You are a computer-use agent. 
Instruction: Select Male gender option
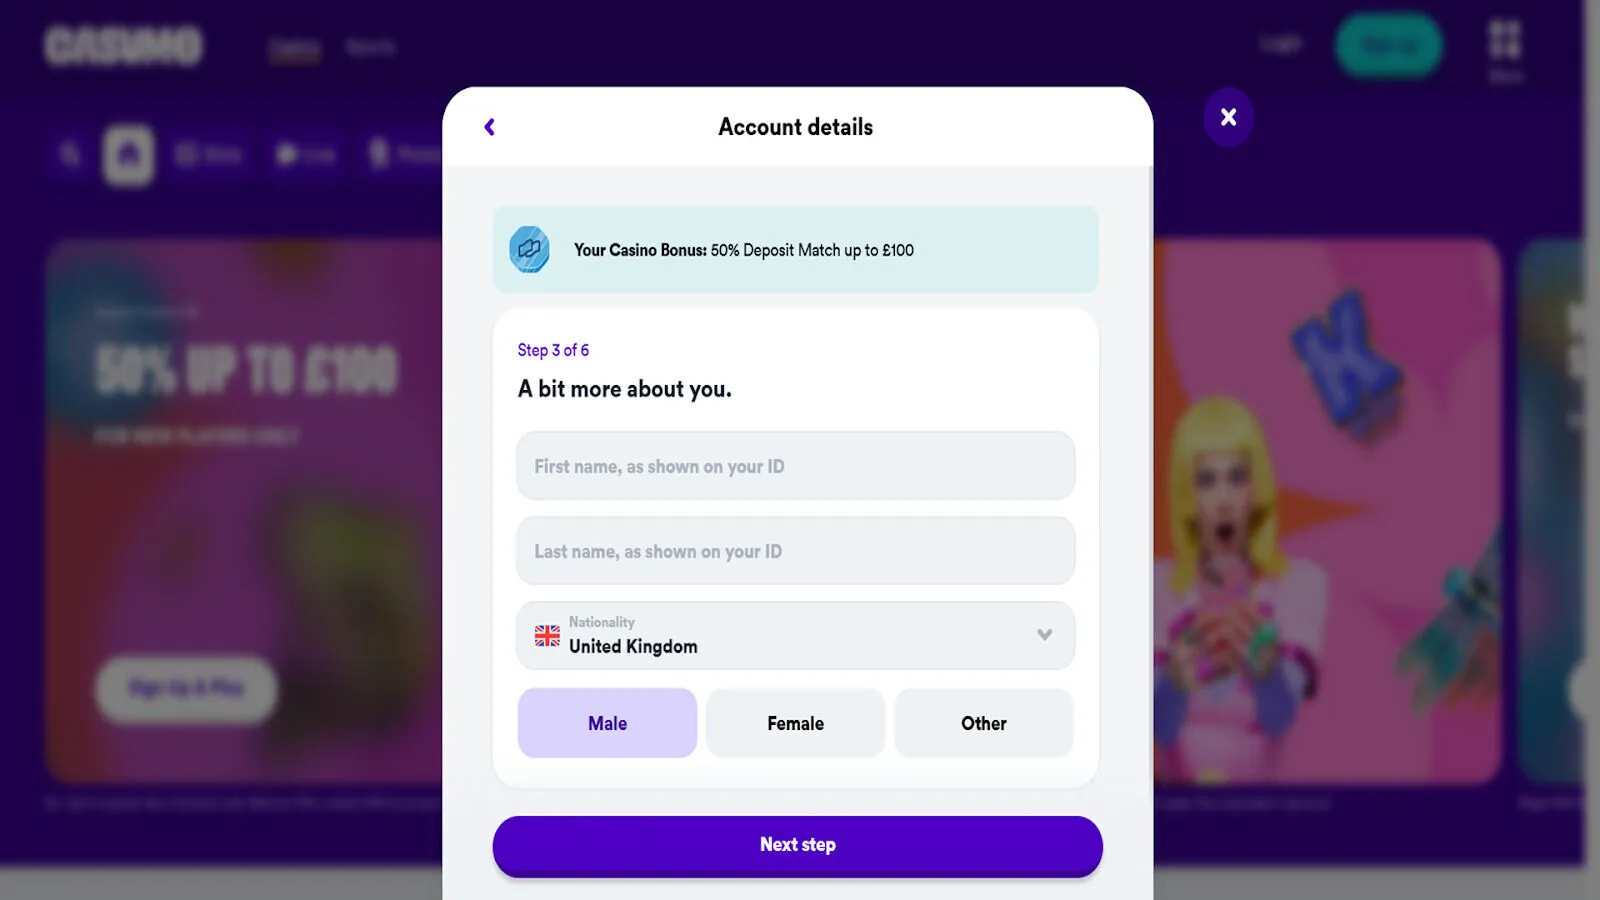click(607, 723)
